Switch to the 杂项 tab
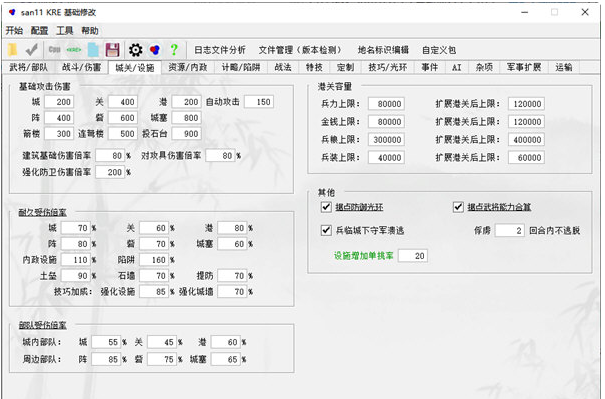 click(484, 68)
